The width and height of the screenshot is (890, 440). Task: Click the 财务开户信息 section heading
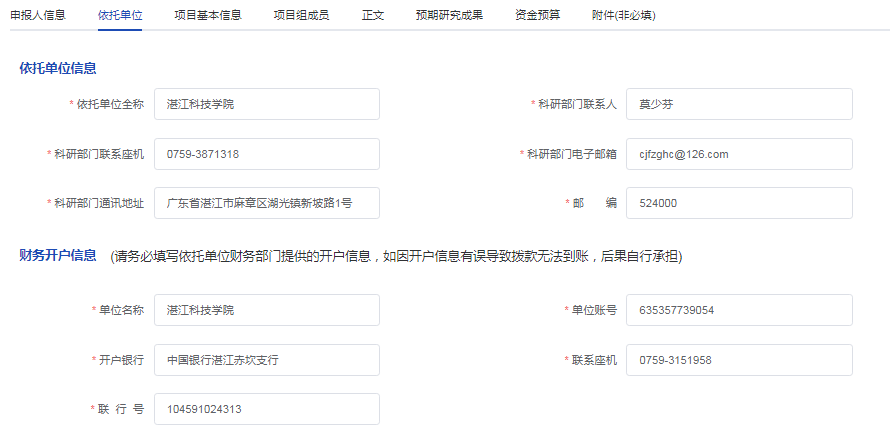(x=58, y=255)
